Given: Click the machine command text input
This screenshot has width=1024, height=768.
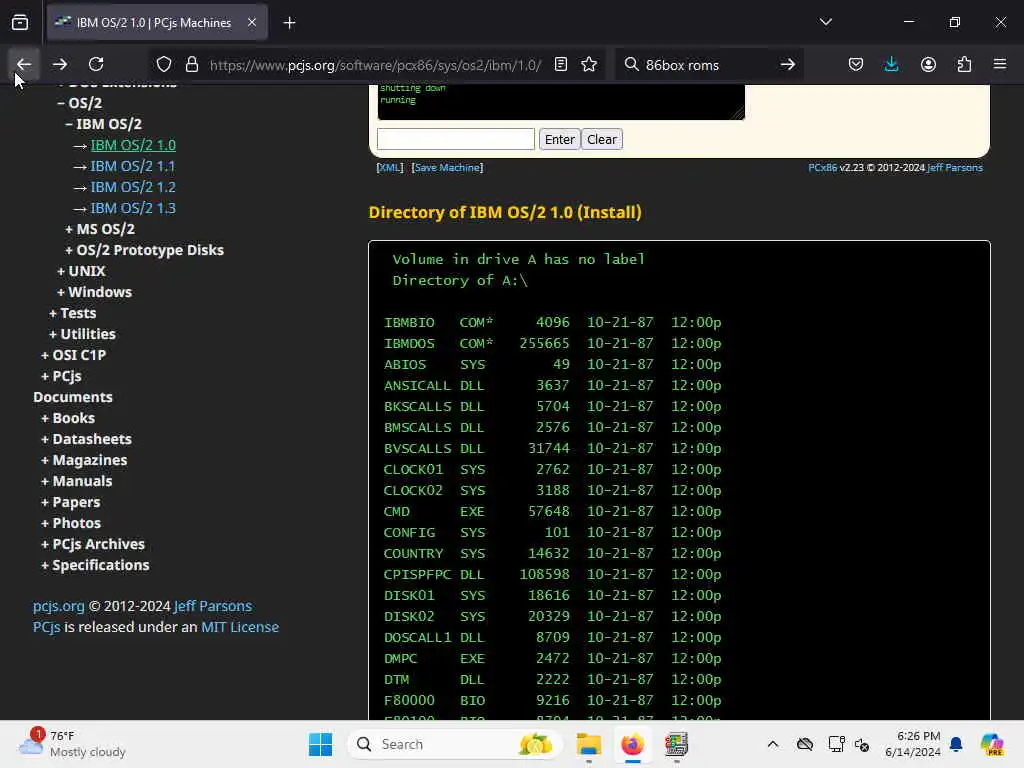Looking at the screenshot, I should (x=456, y=139).
